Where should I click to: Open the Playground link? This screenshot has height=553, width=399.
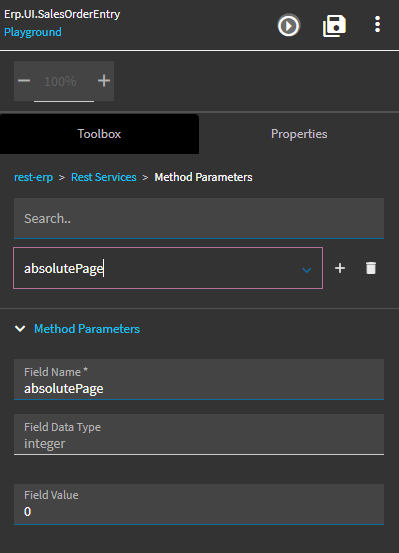point(33,32)
